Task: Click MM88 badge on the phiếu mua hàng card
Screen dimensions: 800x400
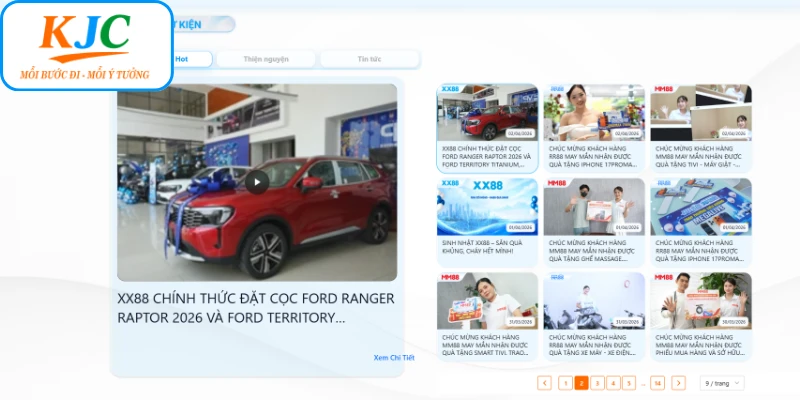Action: 663,277
